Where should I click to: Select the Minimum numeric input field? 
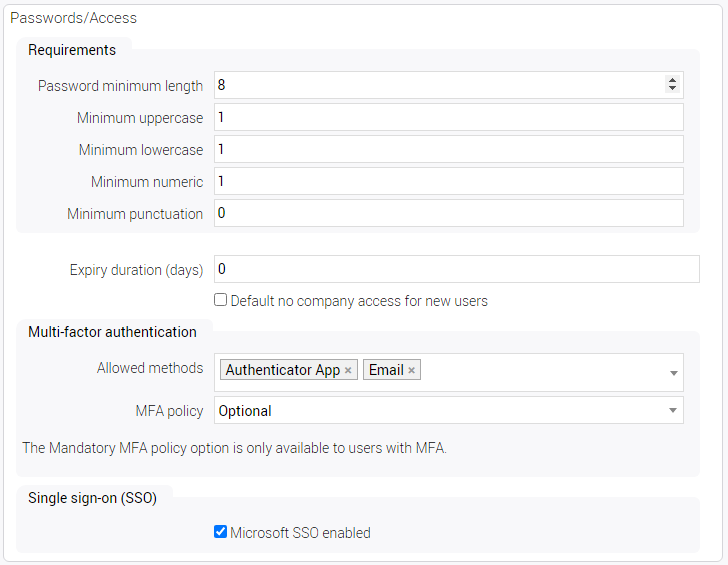click(449, 182)
